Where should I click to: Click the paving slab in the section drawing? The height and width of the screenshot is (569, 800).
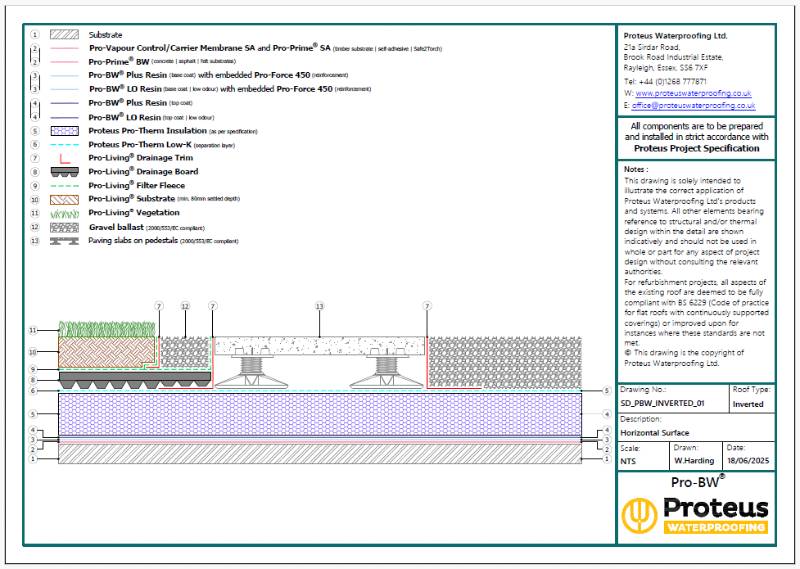point(319,345)
